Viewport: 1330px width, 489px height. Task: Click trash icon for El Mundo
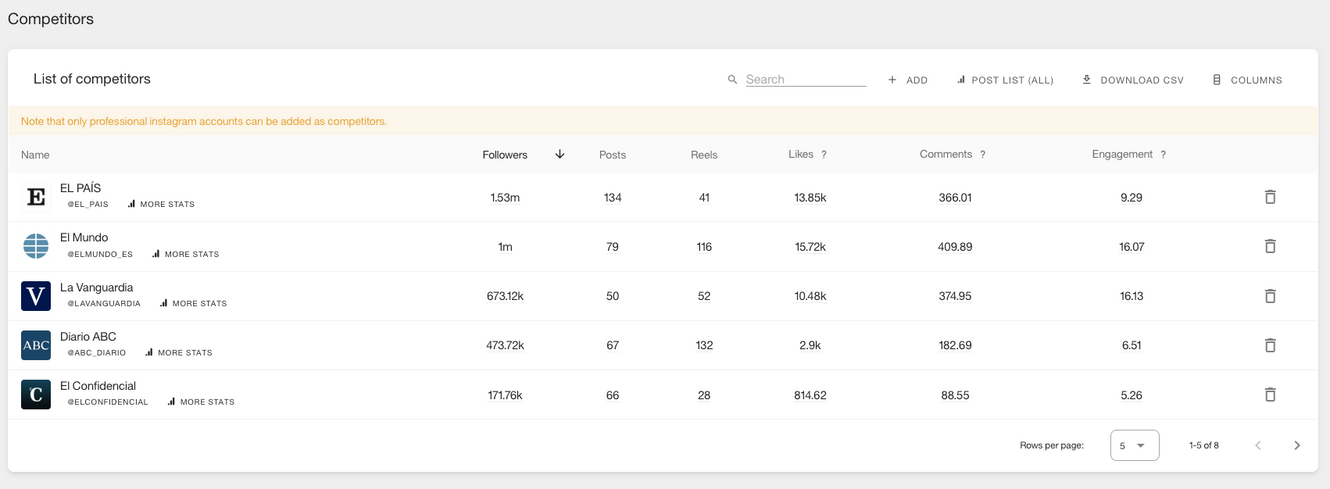1270,246
